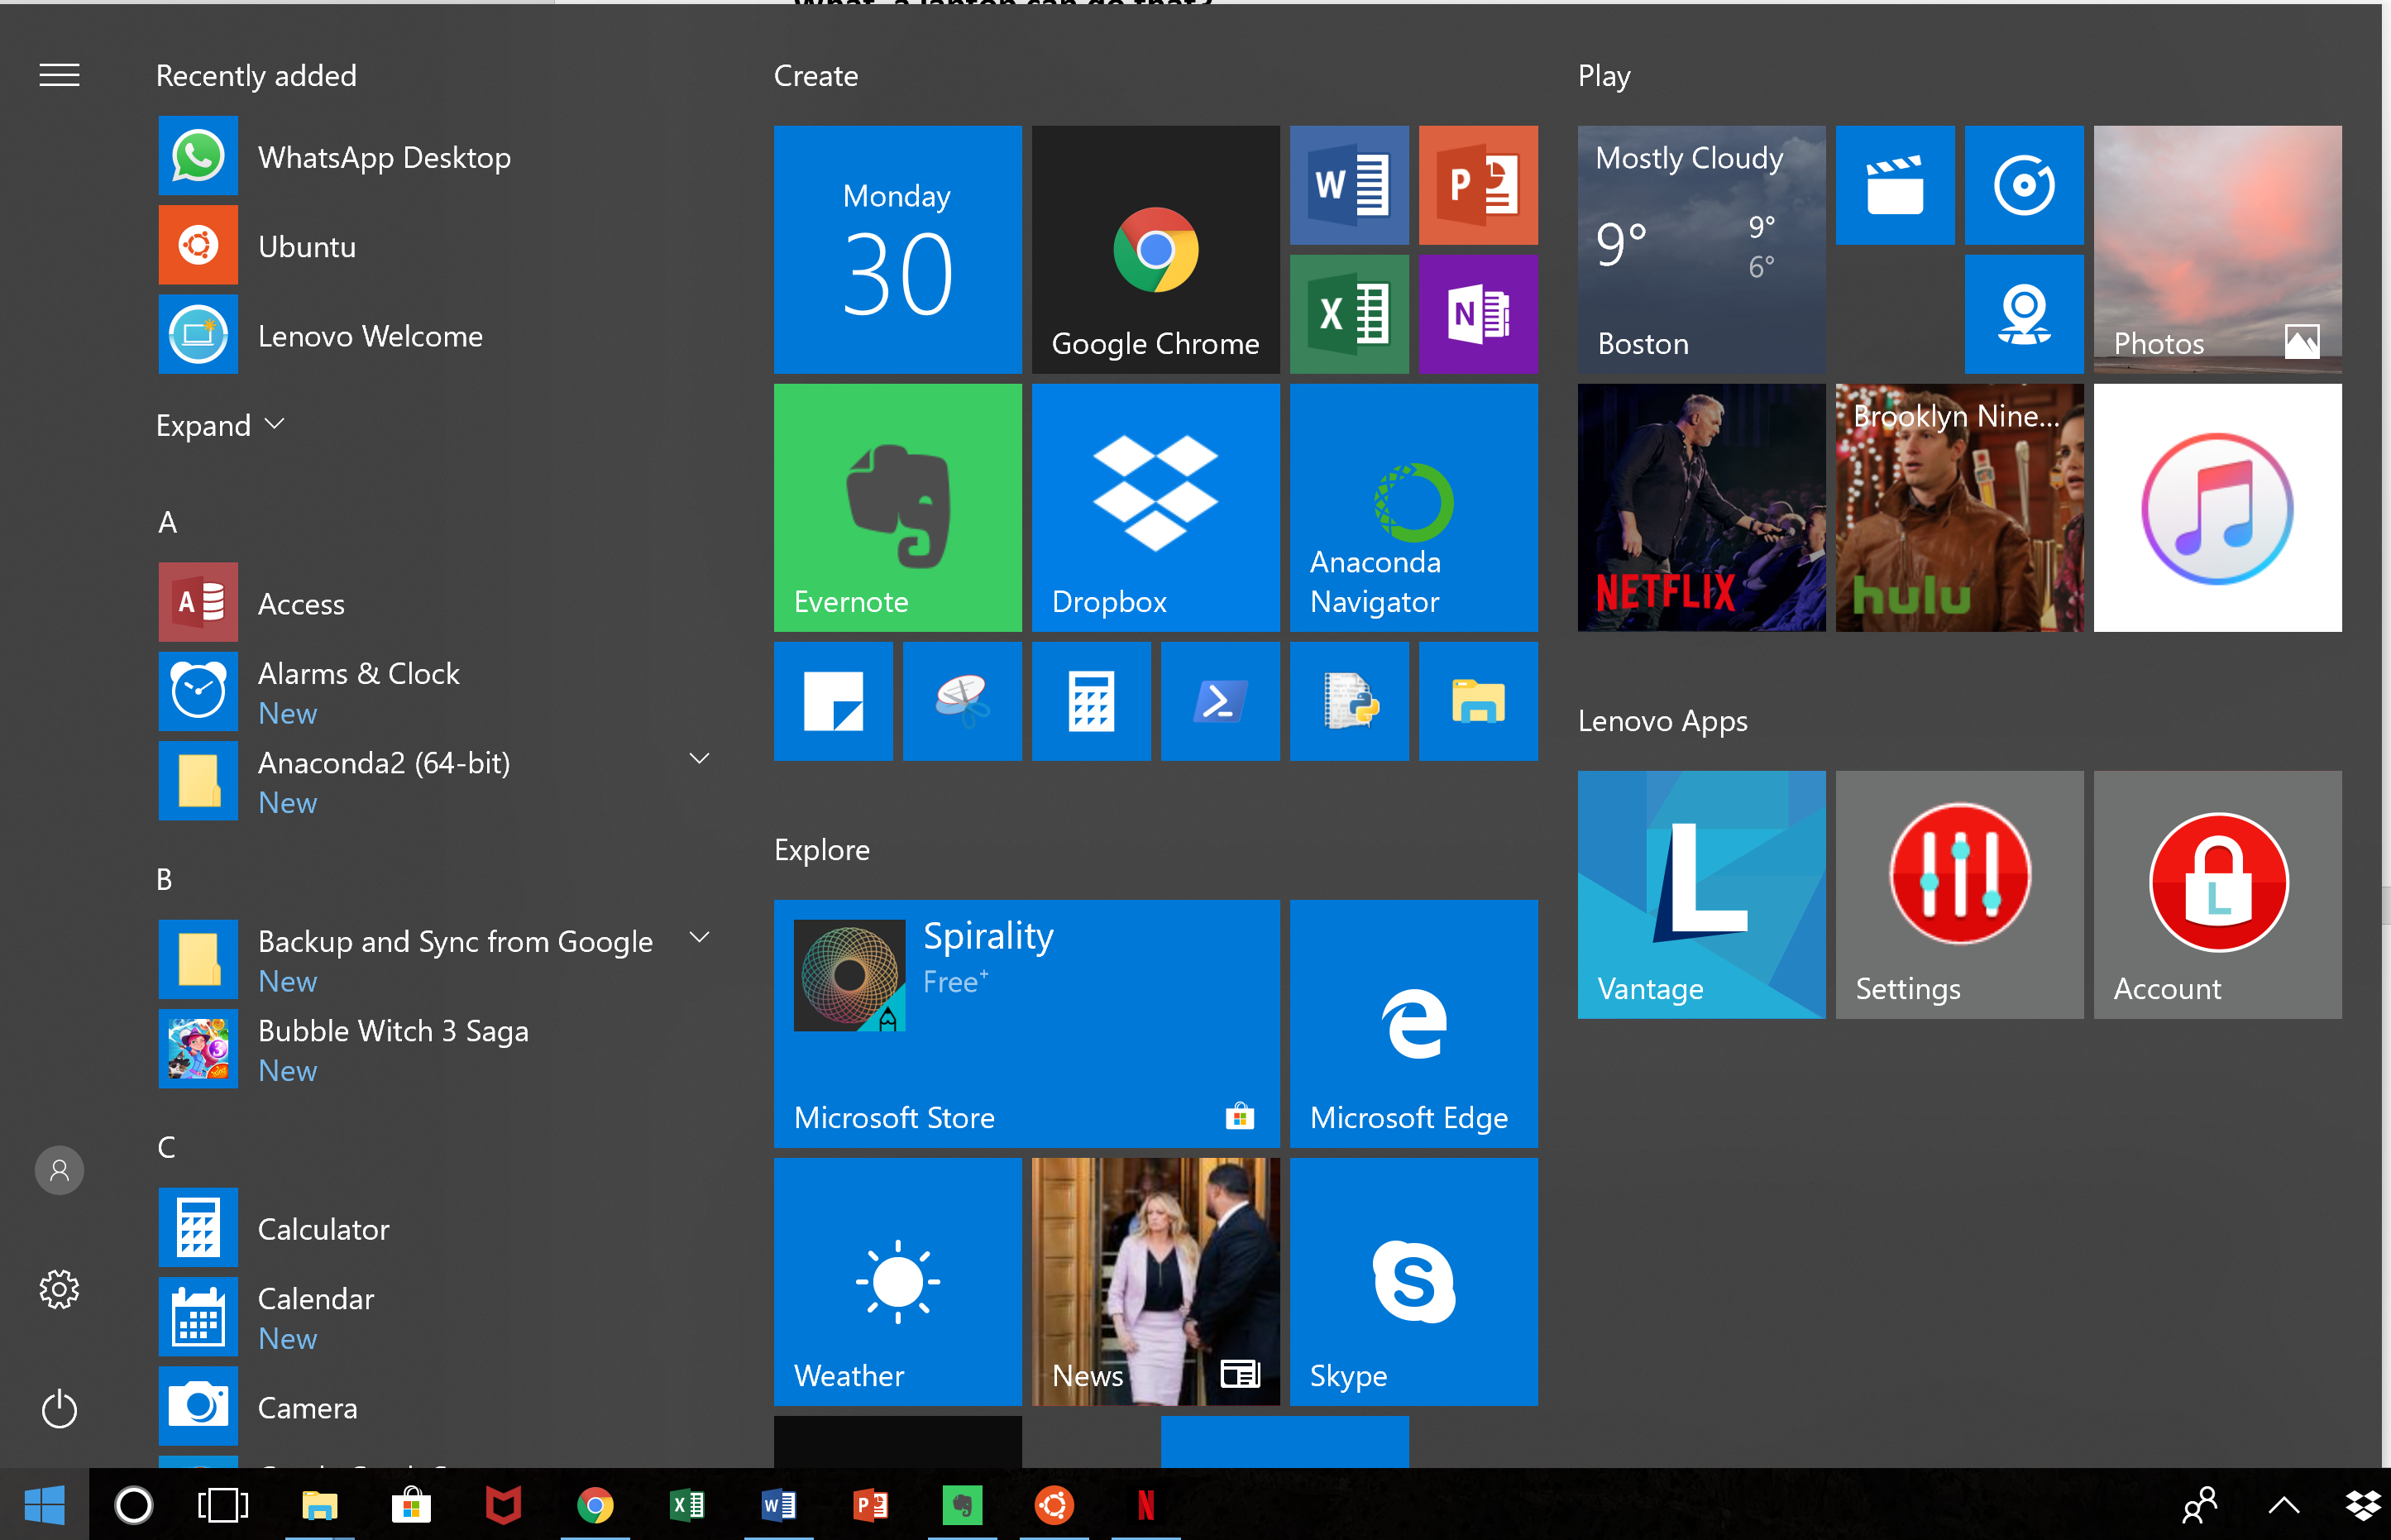Click letter A section header
2391x1540 pixels.
[x=167, y=522]
